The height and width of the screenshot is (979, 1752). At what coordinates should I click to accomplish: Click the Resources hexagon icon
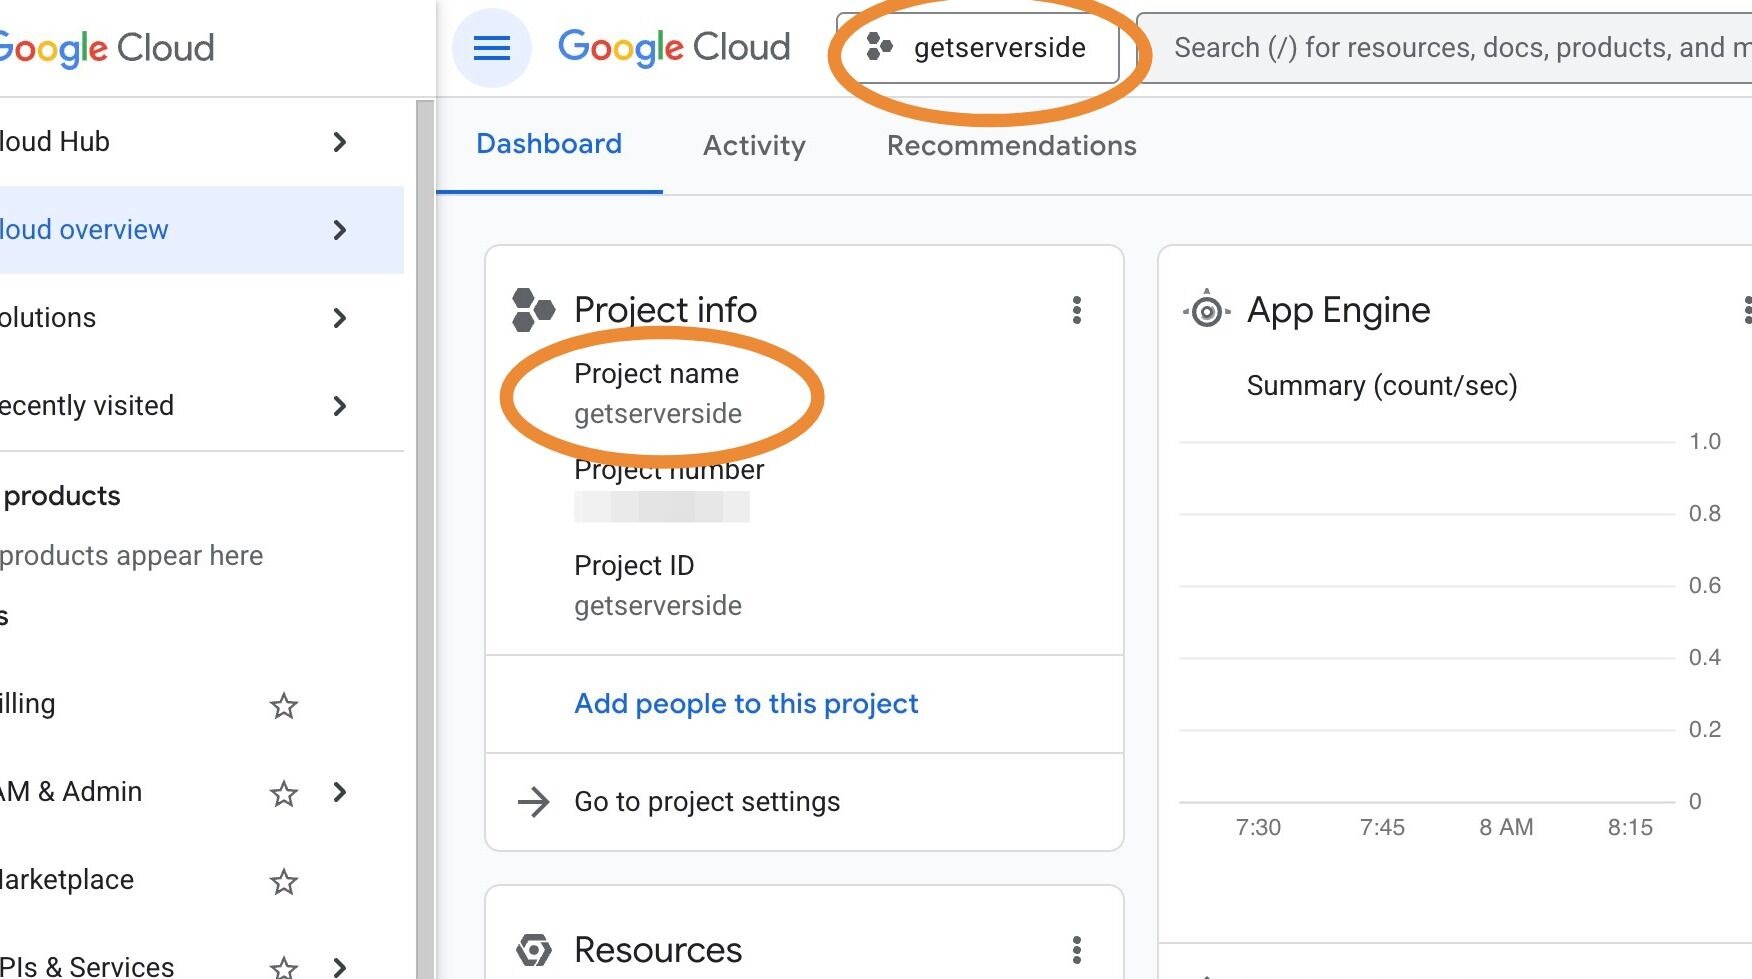(x=533, y=950)
